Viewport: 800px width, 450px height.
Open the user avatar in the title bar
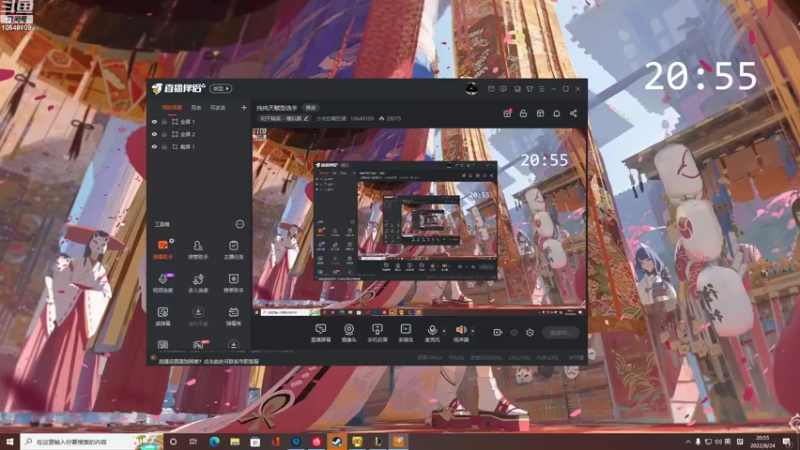click(471, 89)
